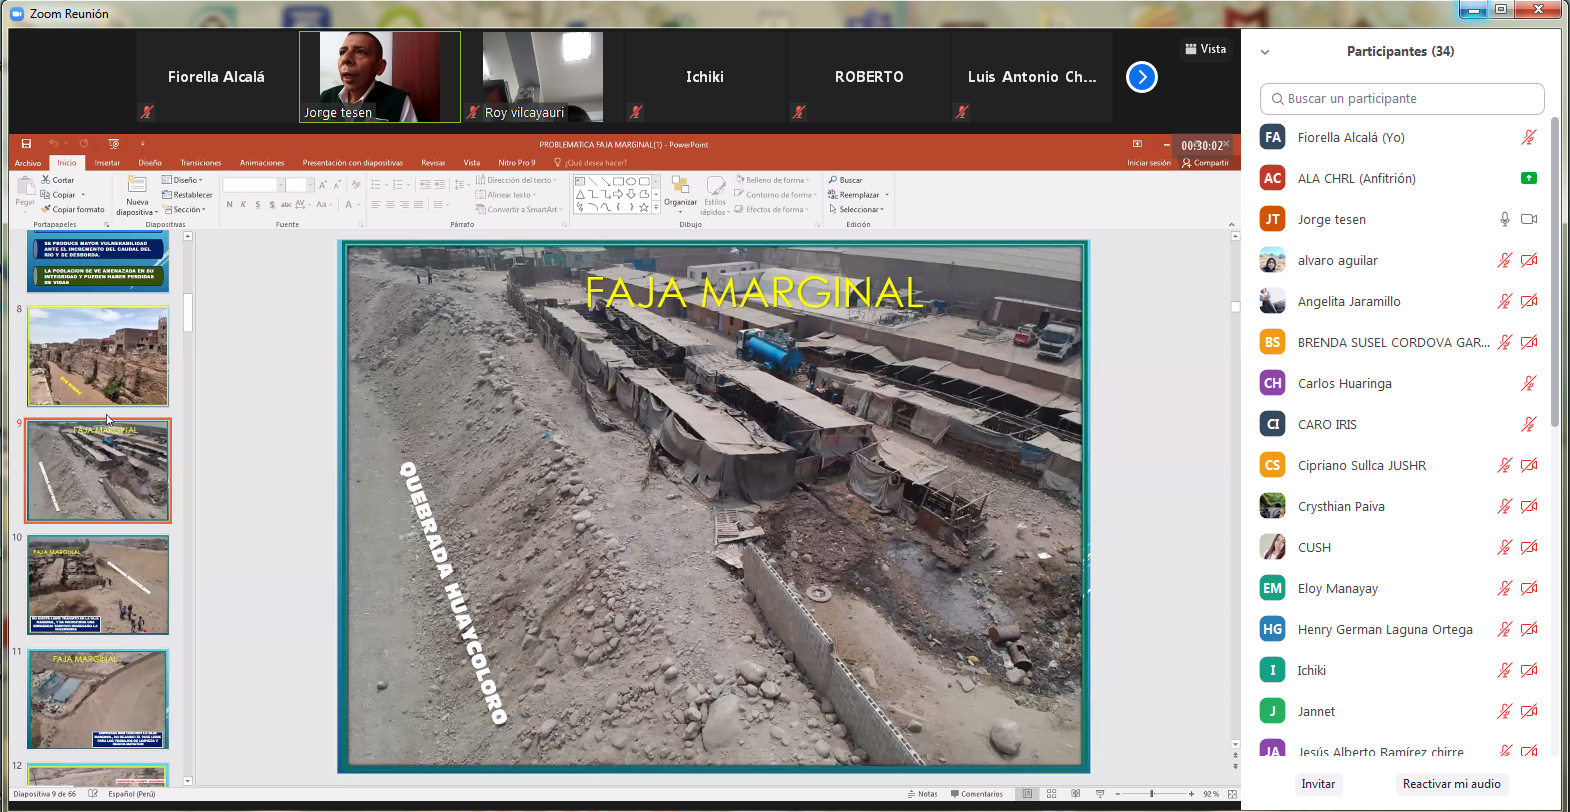Viewport: 1570px width, 812px height.
Task: Click the Save icon in PowerPoint's quick access toolbar
Action: coord(26,144)
